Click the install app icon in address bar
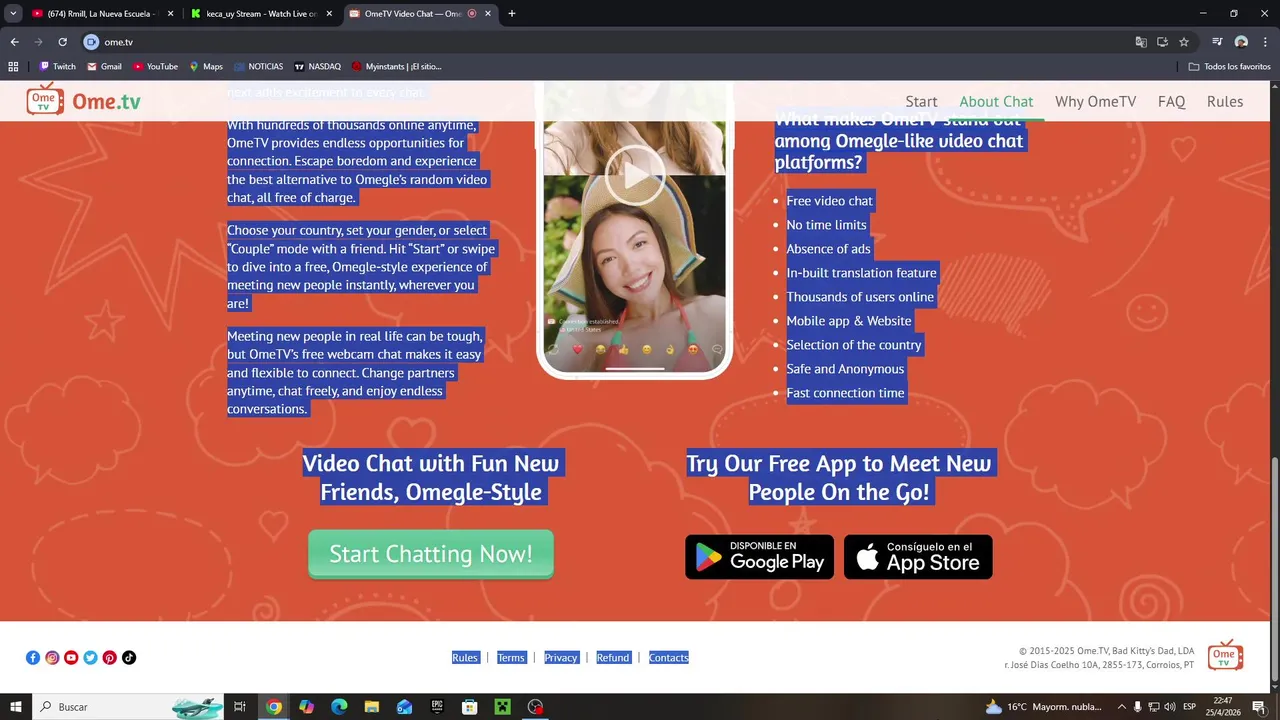Screen dimensions: 1280x720 [x=1162, y=42]
